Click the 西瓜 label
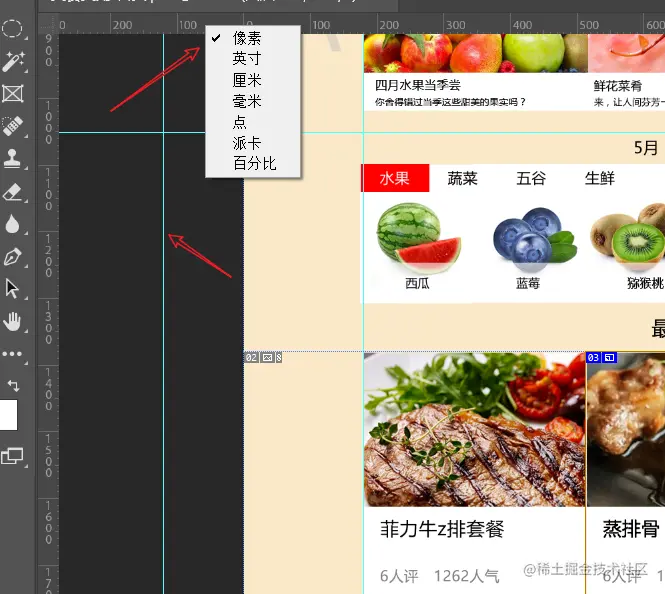This screenshot has width=665, height=594. [417, 283]
